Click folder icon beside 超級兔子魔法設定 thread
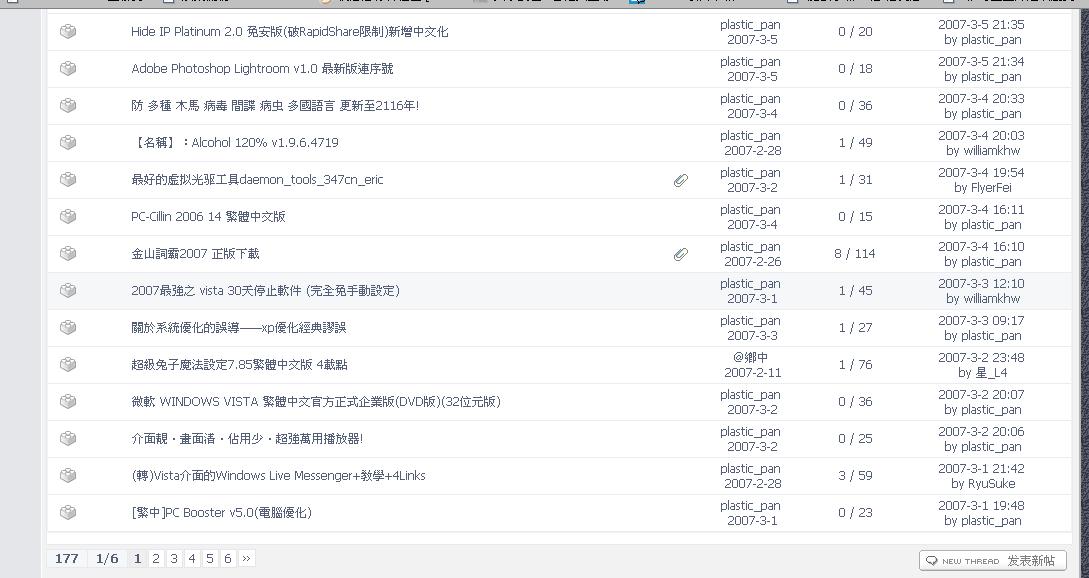 coord(67,364)
